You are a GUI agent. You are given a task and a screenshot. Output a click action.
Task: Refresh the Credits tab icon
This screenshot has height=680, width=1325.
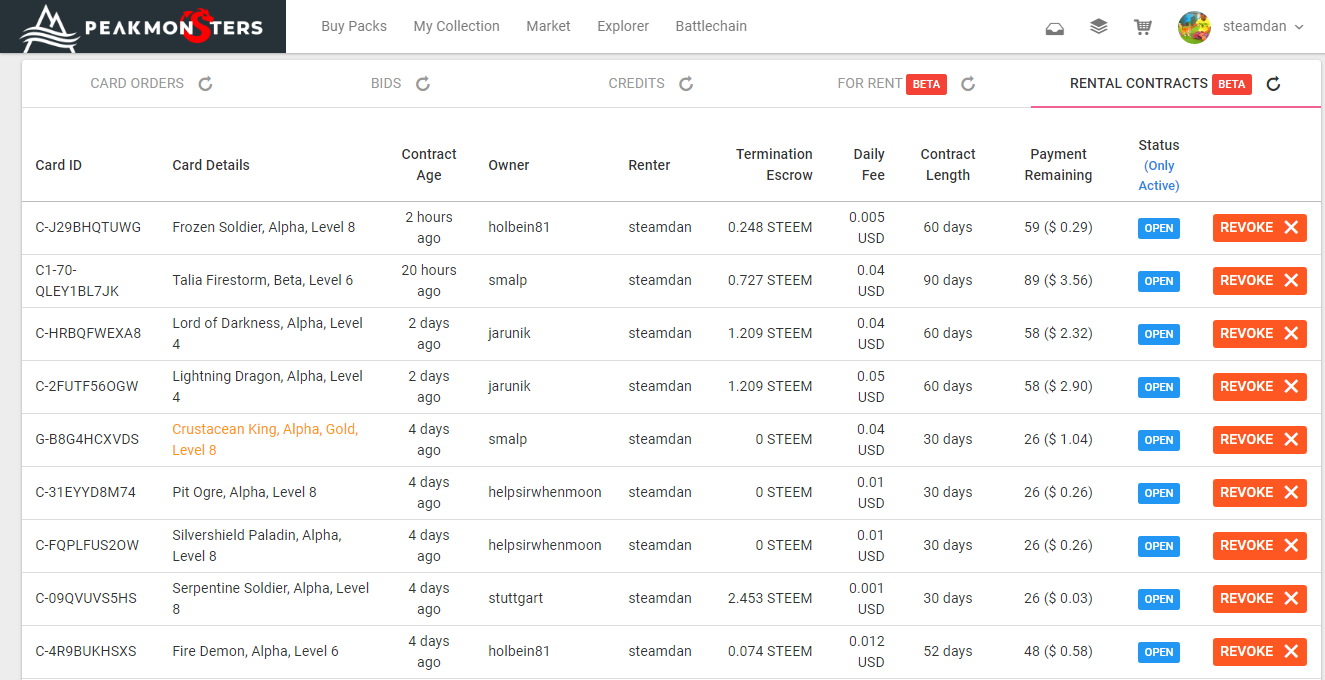[686, 84]
